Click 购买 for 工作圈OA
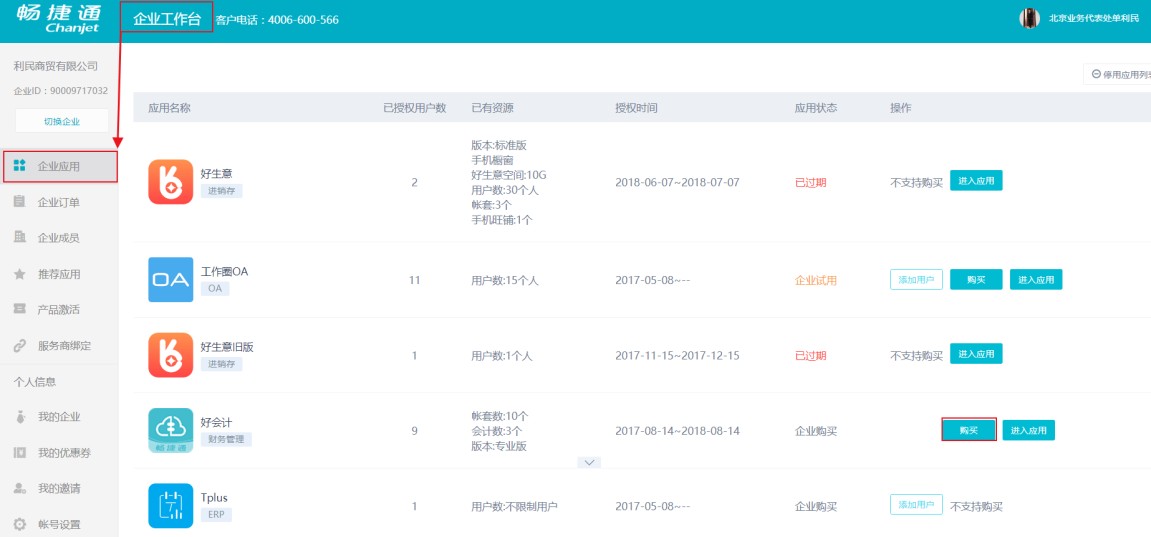This screenshot has height=537, width=1151. (x=976, y=280)
